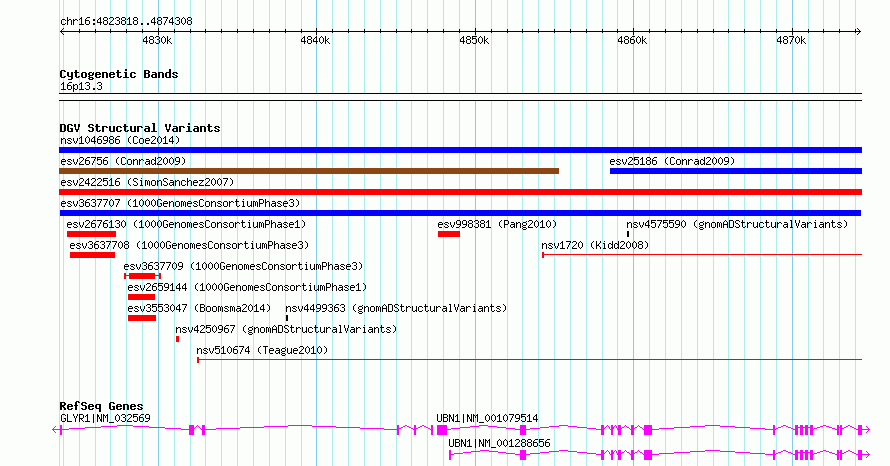This screenshot has width=890, height=466.
Task: Open the GLYR1|NM_032569 gene label
Action: click(x=105, y=418)
